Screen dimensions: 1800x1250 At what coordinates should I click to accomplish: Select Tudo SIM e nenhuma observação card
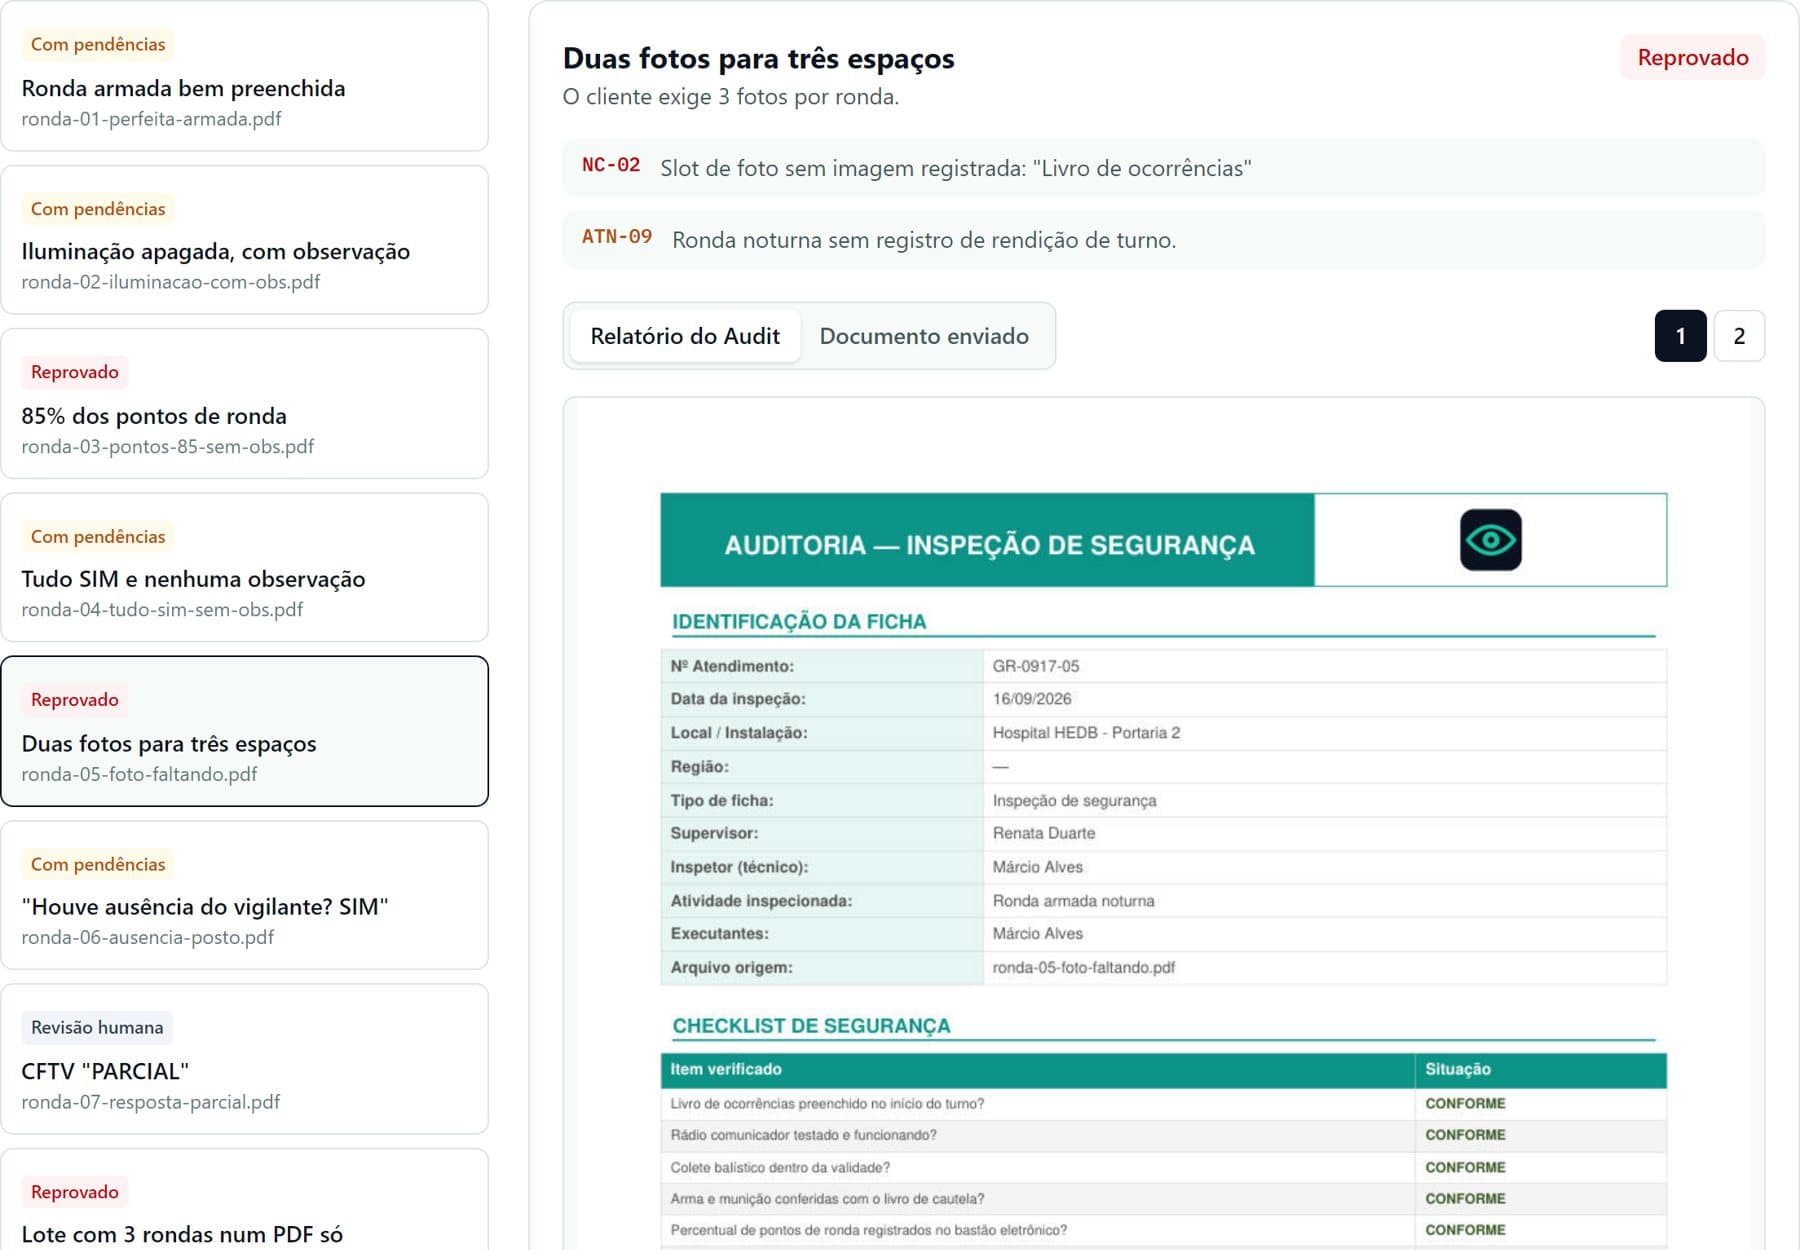[x=244, y=568]
